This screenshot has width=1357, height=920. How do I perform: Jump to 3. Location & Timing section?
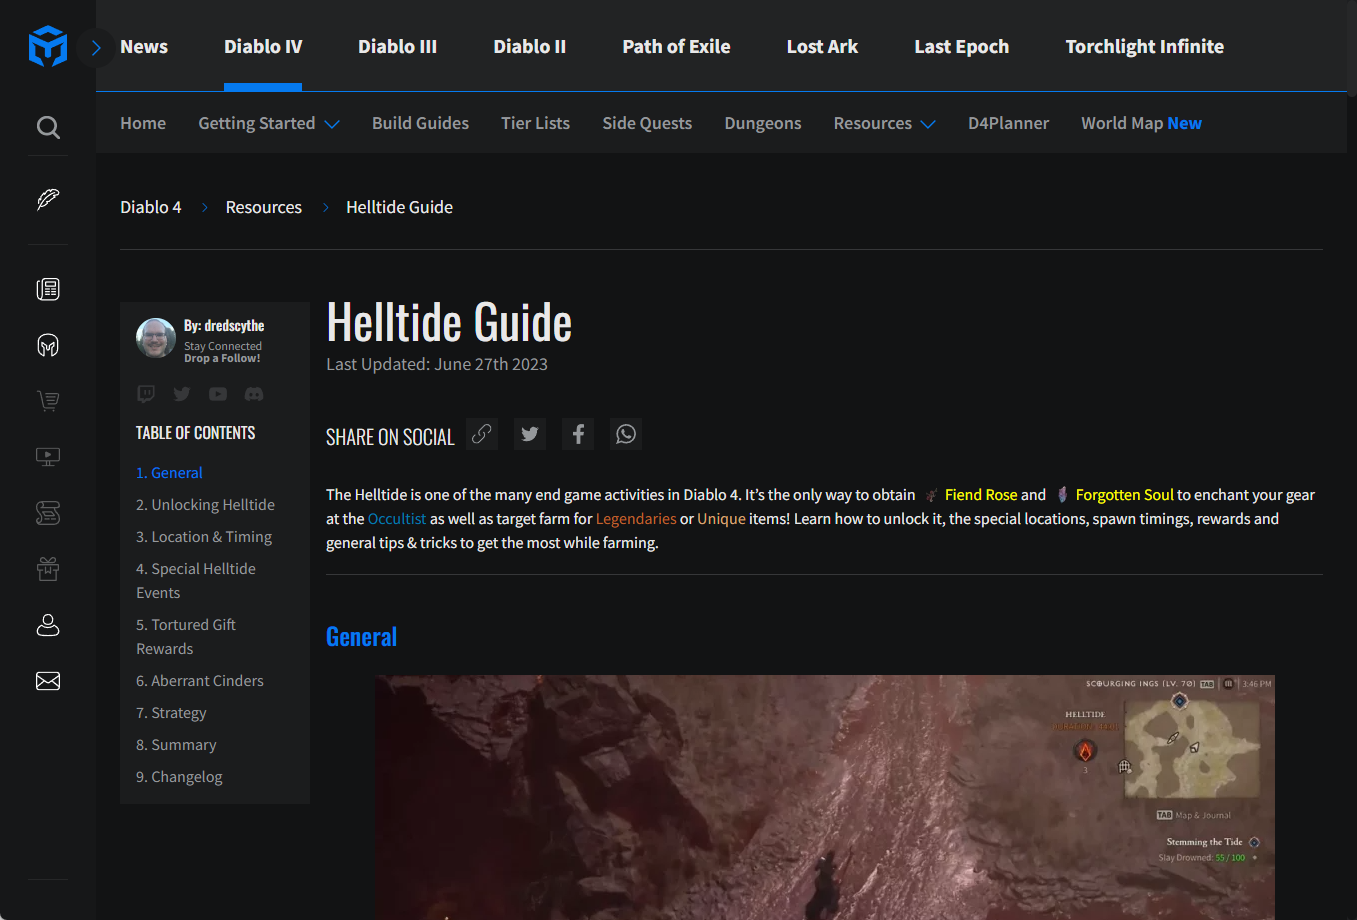(x=204, y=537)
